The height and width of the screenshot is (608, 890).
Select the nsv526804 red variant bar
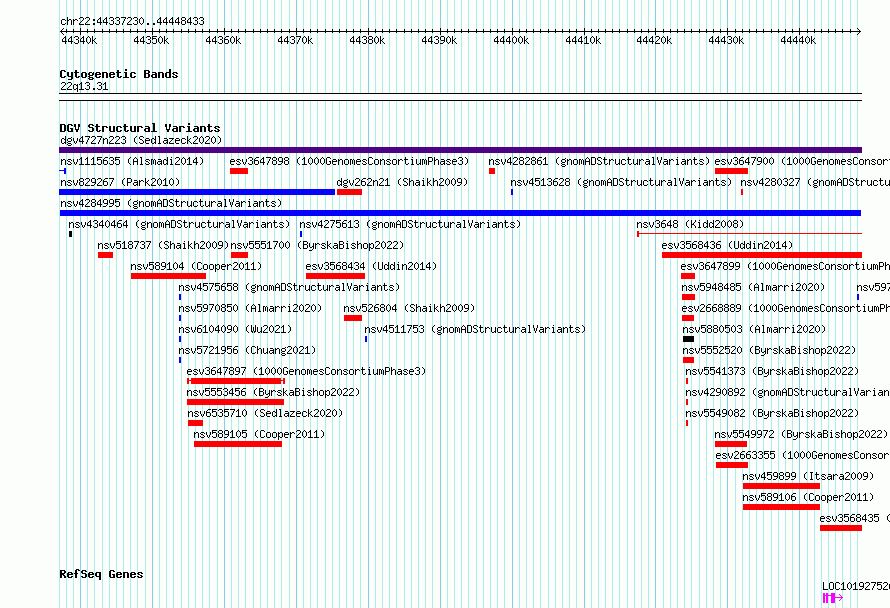pyautogui.click(x=352, y=318)
